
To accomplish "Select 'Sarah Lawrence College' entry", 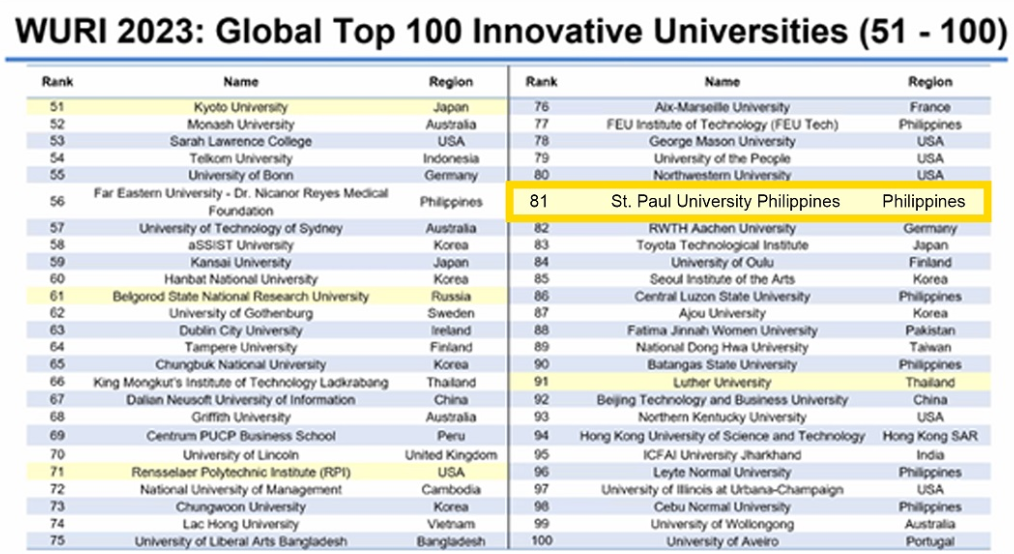I will point(241,141).
